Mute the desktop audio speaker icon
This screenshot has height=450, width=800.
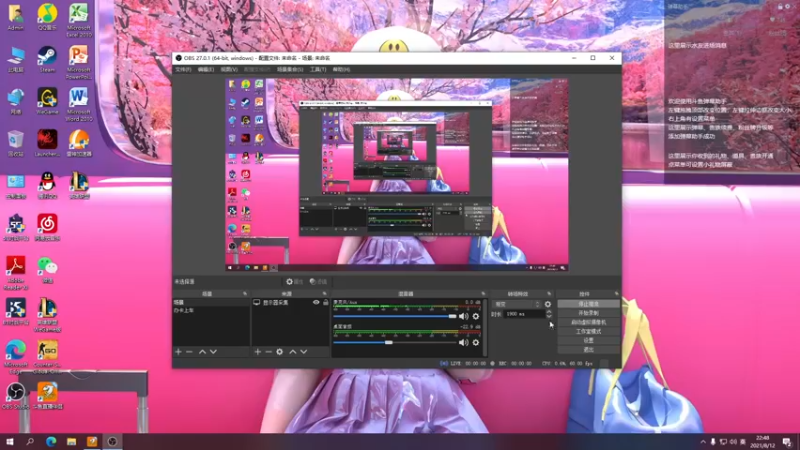coord(463,342)
